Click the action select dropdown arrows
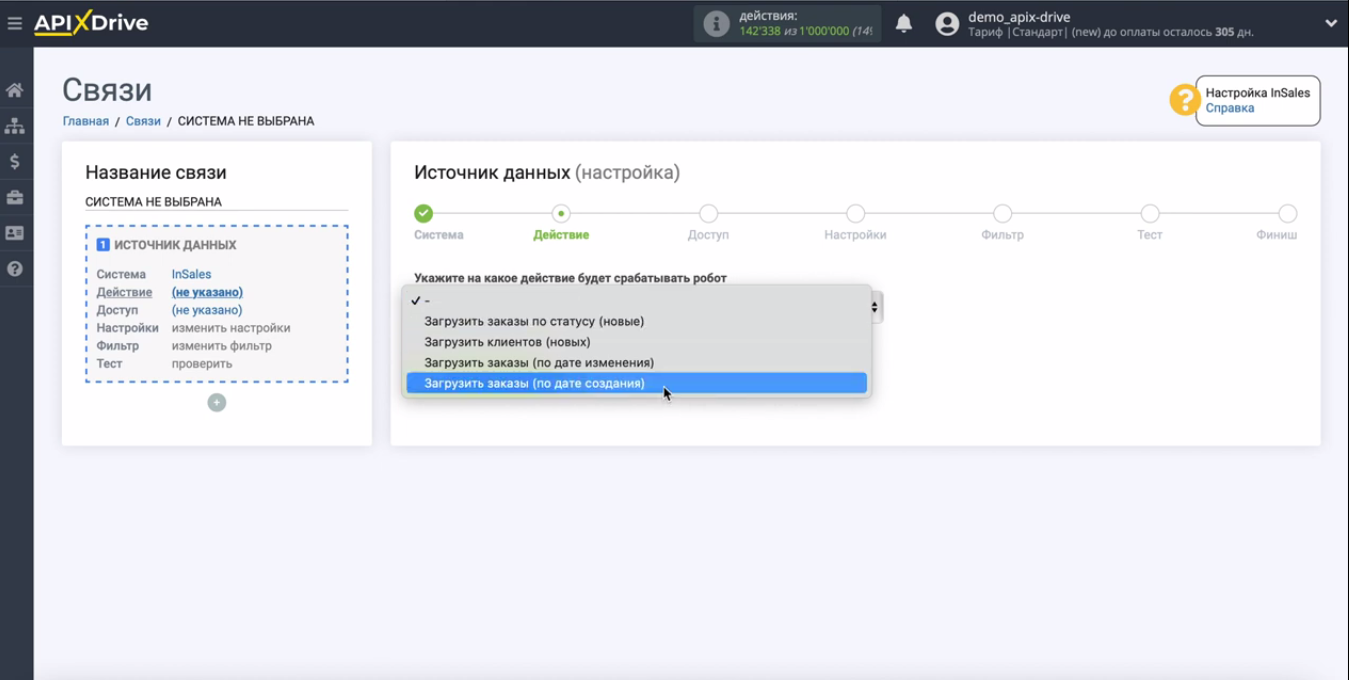 point(875,308)
